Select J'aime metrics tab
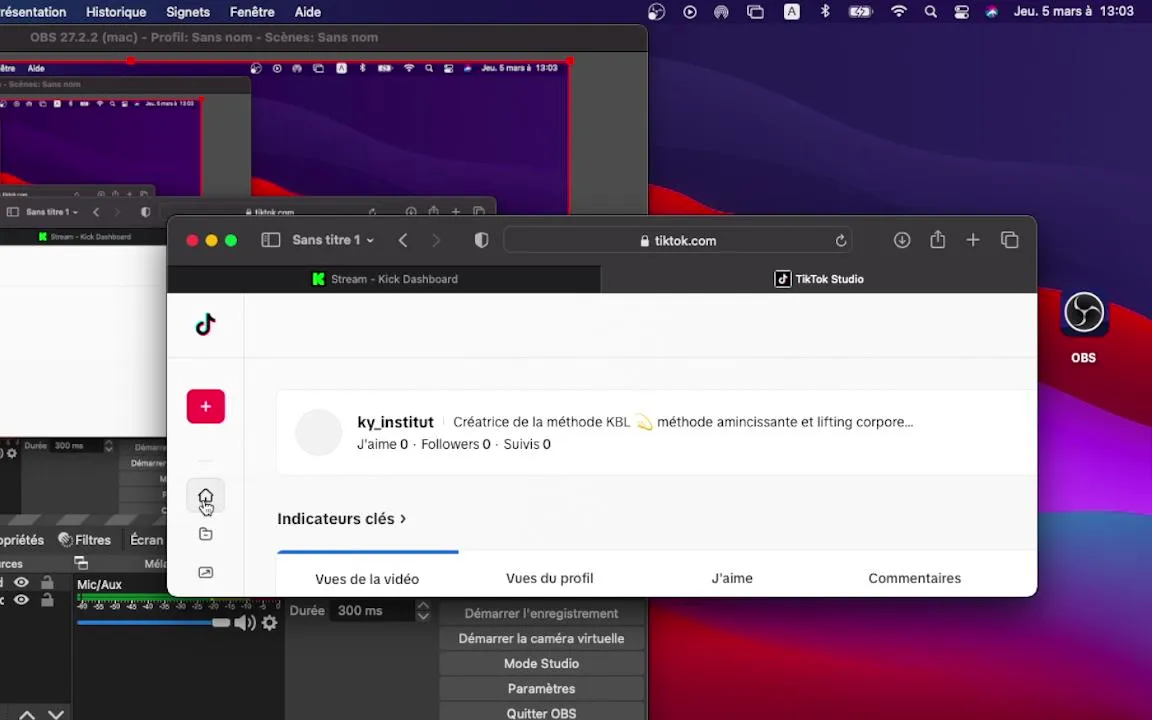 (732, 578)
